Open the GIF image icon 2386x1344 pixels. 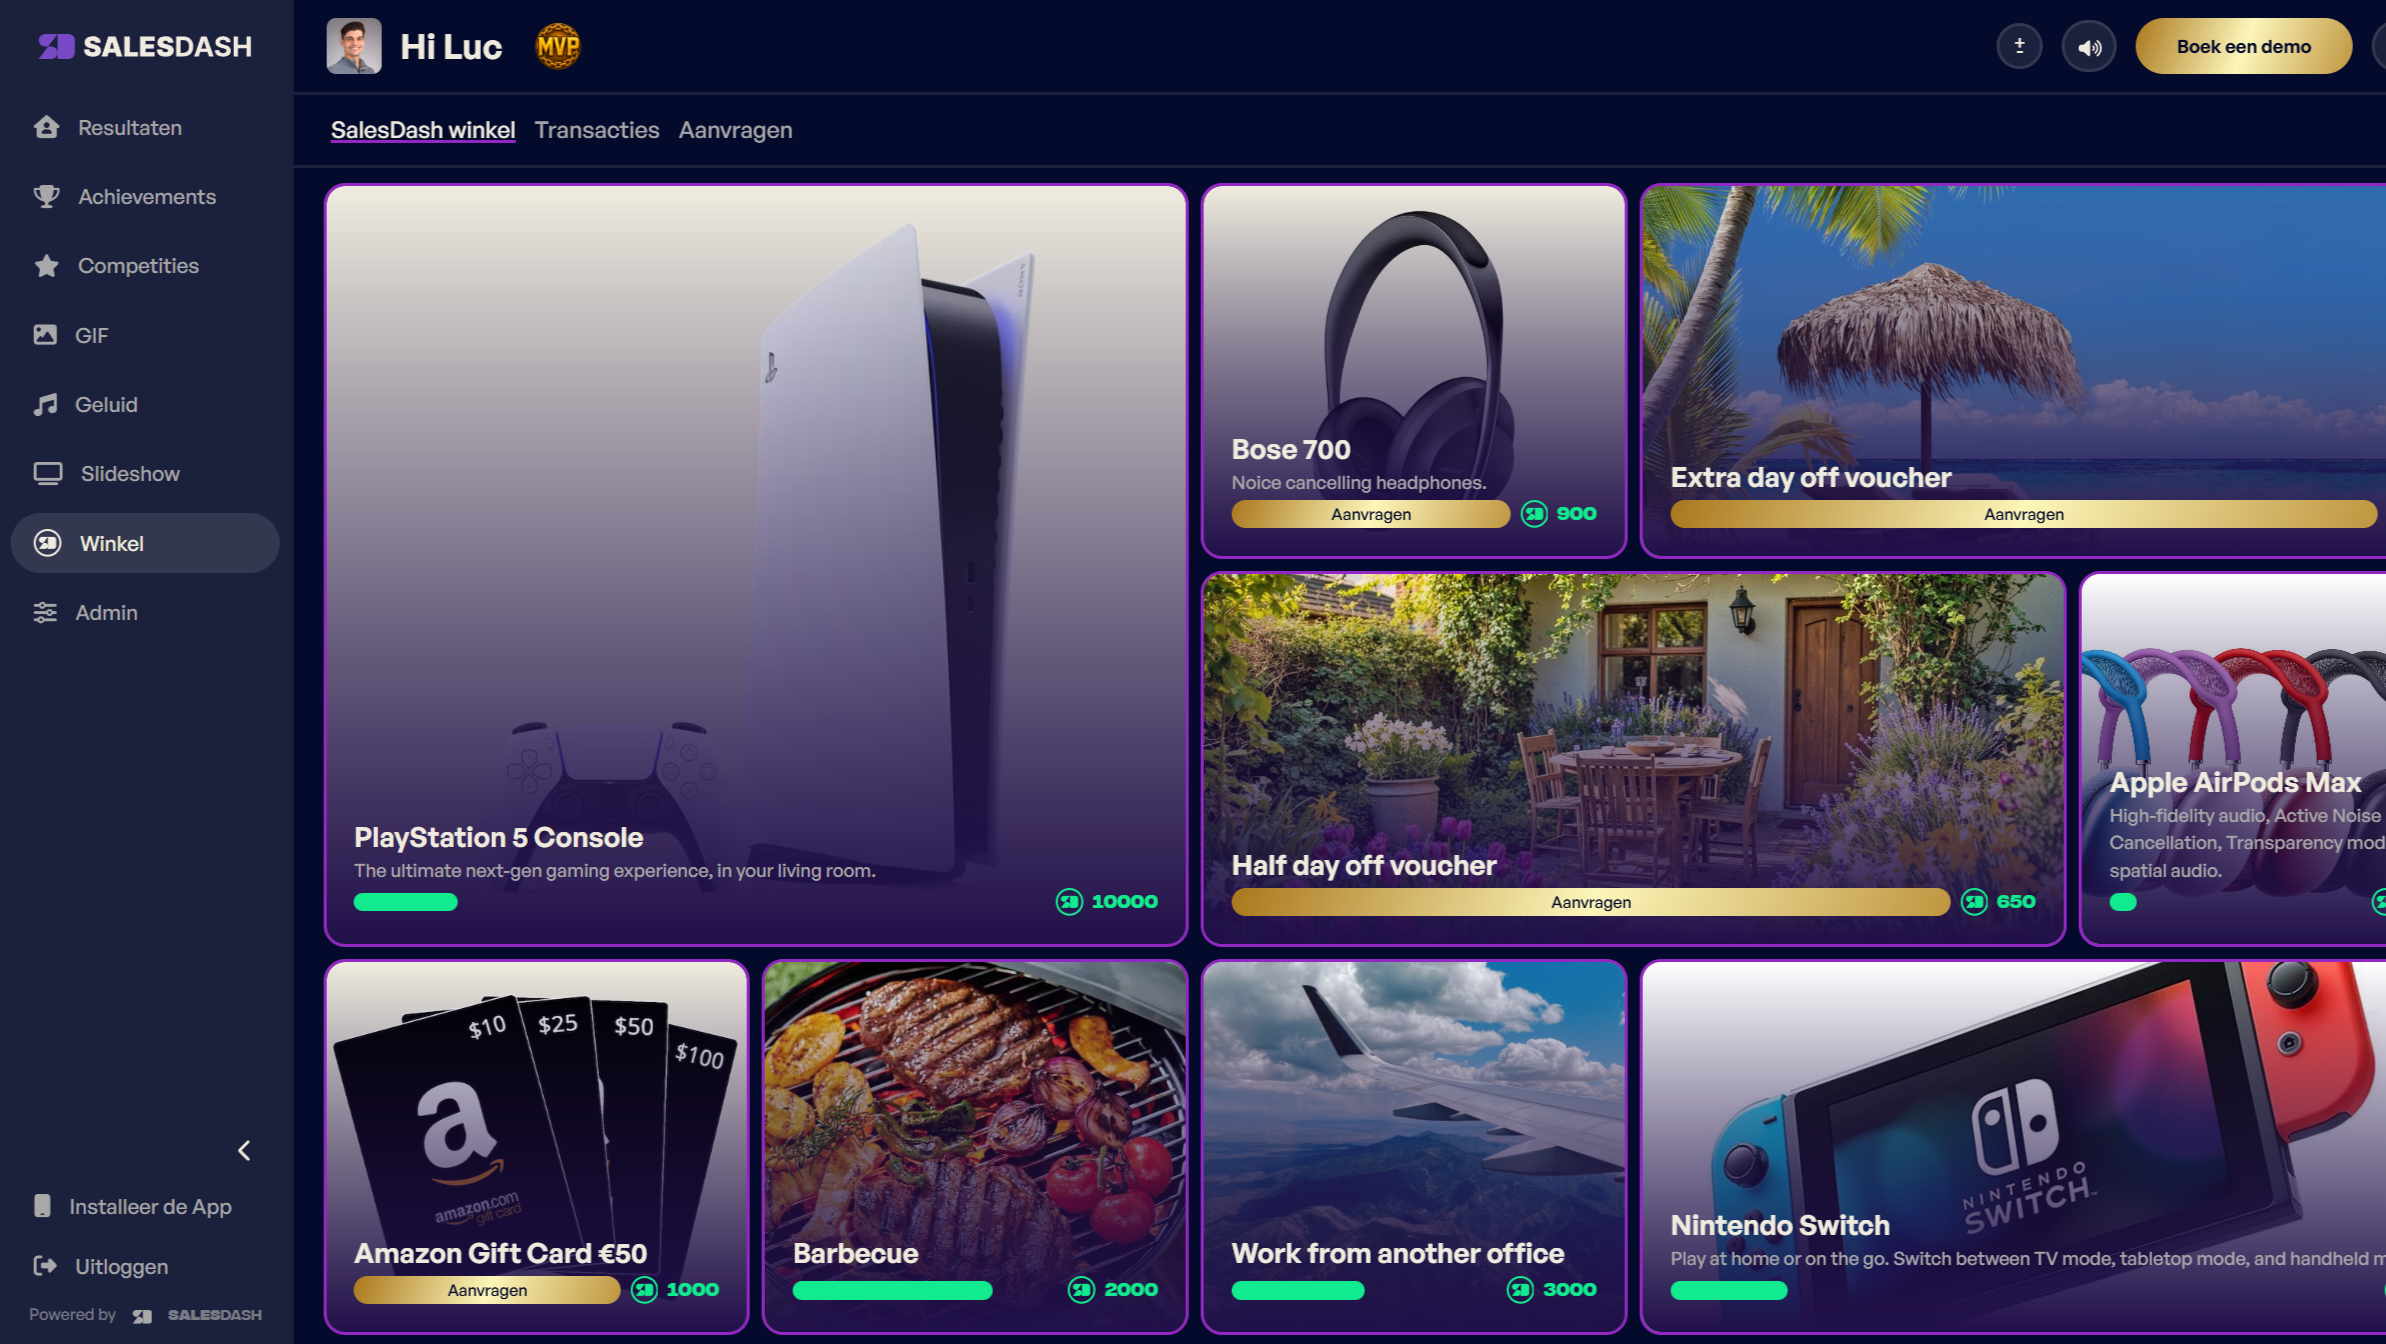point(45,335)
